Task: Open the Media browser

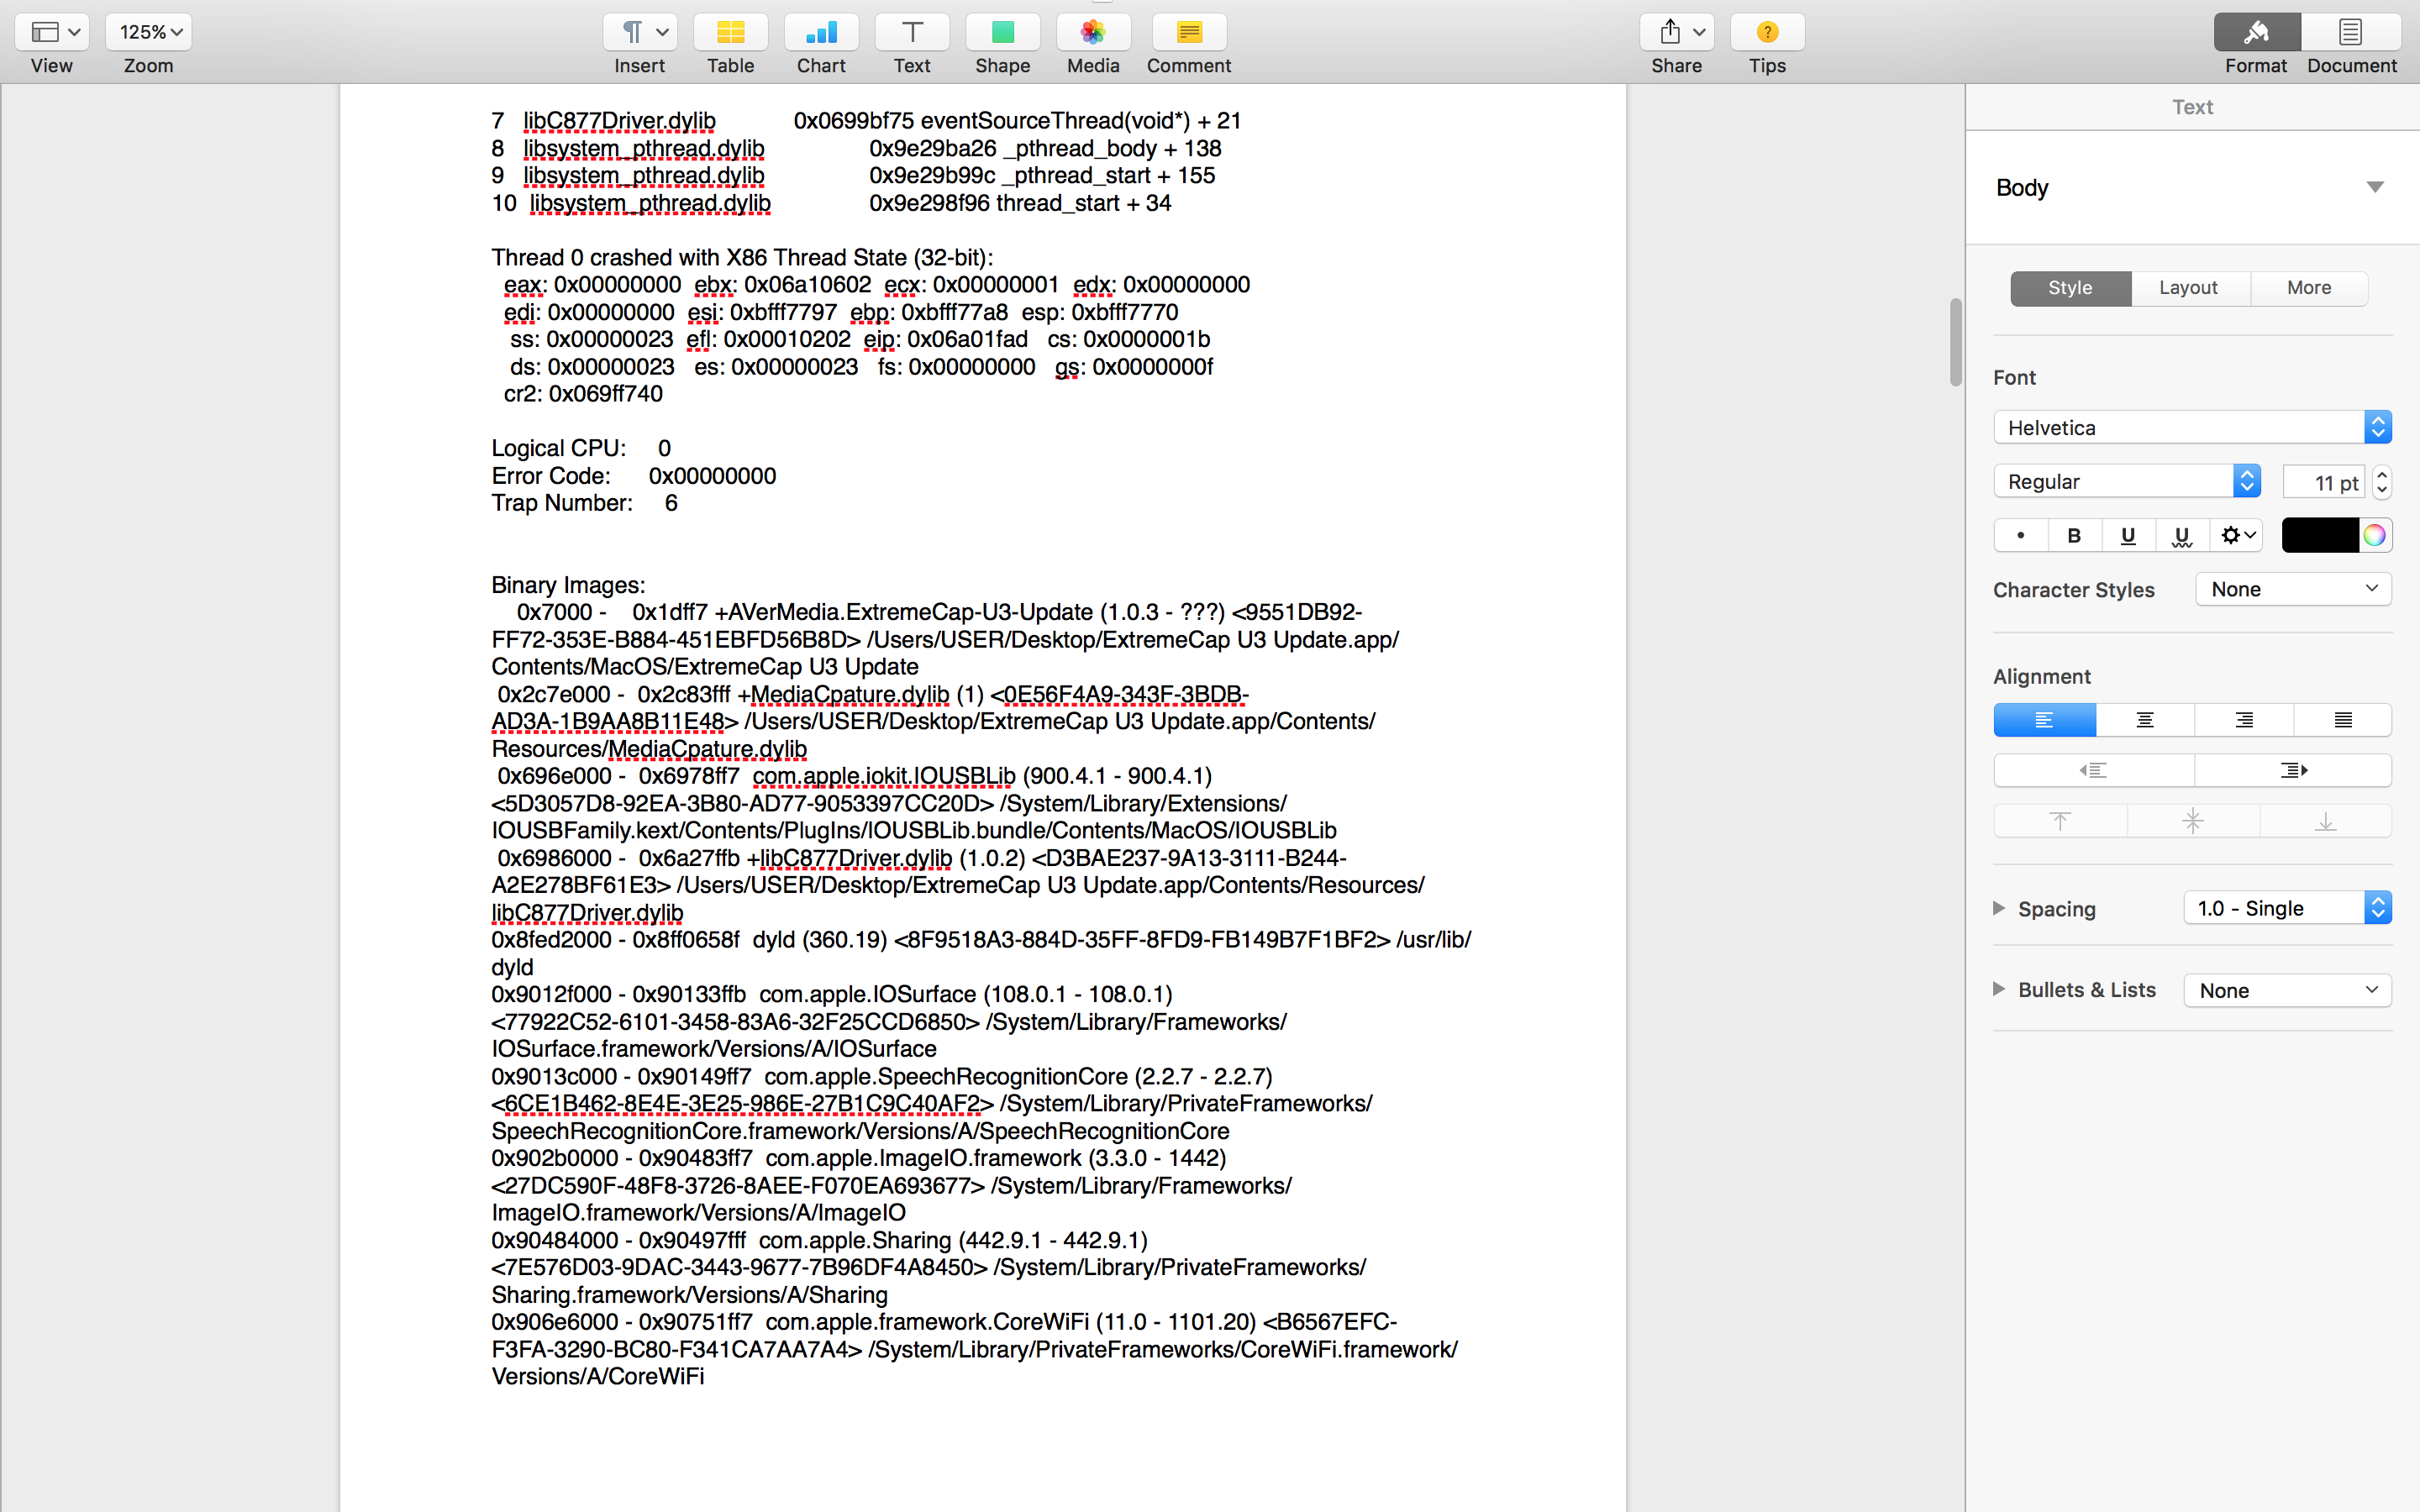Action: coord(1092,33)
